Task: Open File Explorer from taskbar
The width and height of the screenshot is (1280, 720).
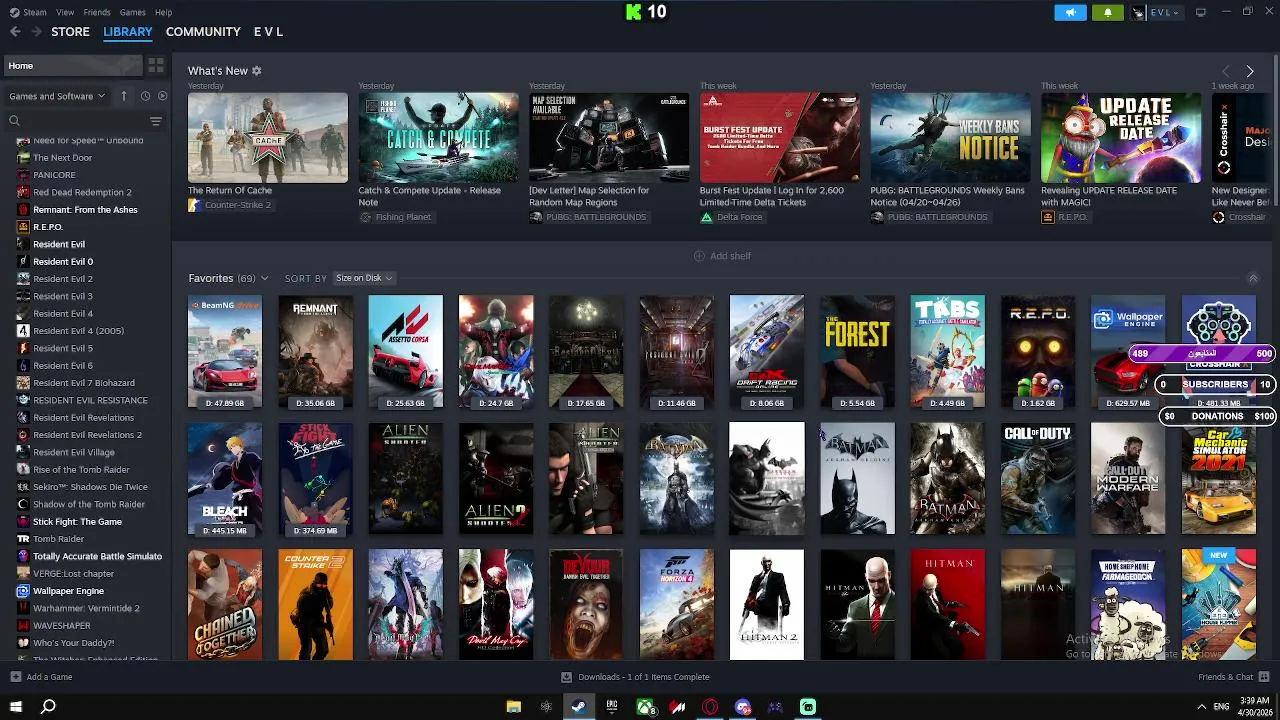Action: 513,707
